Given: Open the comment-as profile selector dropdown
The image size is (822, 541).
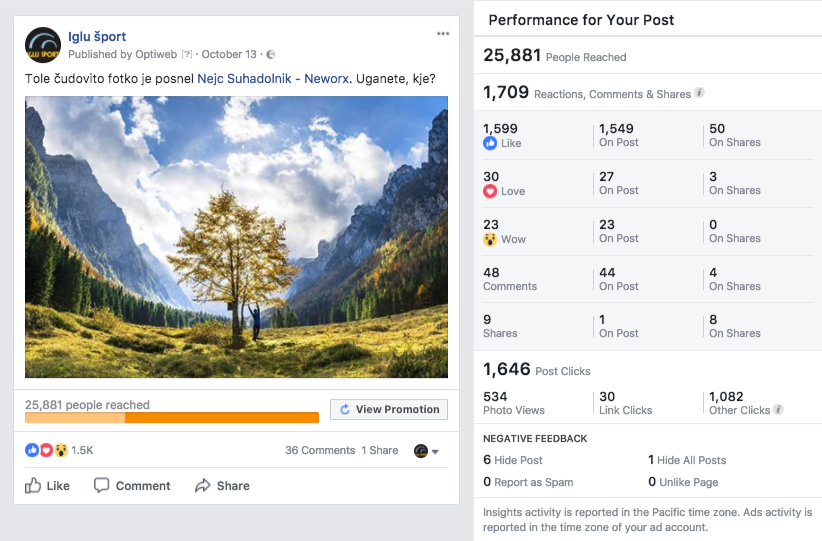Looking at the screenshot, I should click(427, 451).
